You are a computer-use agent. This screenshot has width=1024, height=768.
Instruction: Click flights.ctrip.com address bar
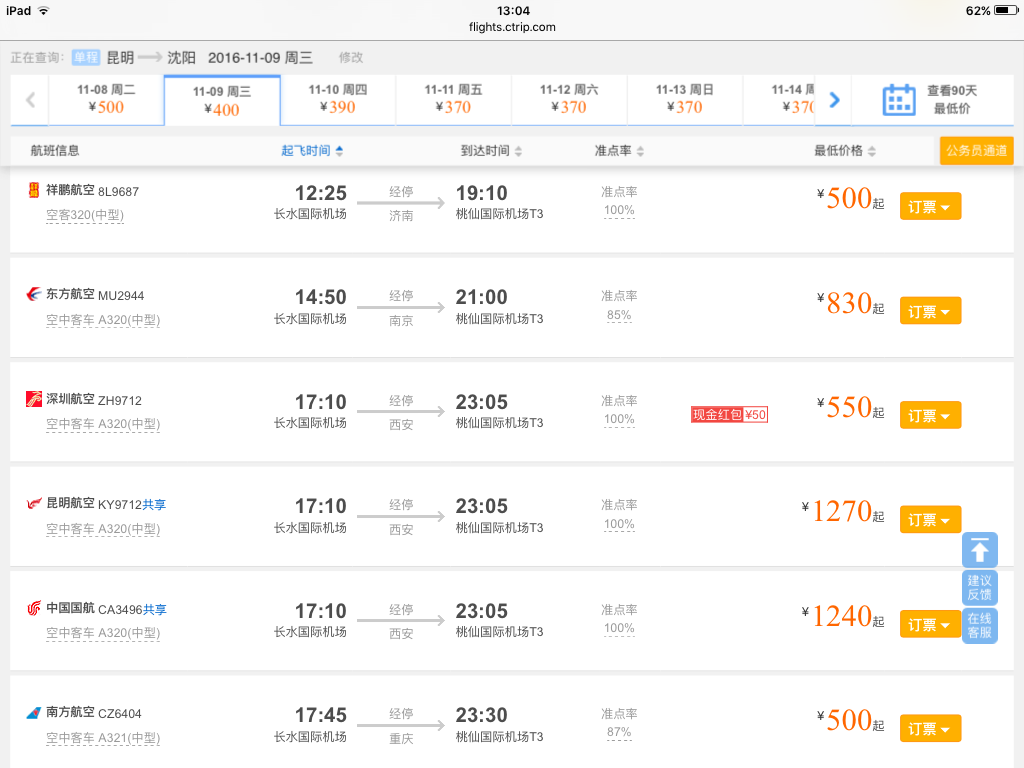click(512, 27)
